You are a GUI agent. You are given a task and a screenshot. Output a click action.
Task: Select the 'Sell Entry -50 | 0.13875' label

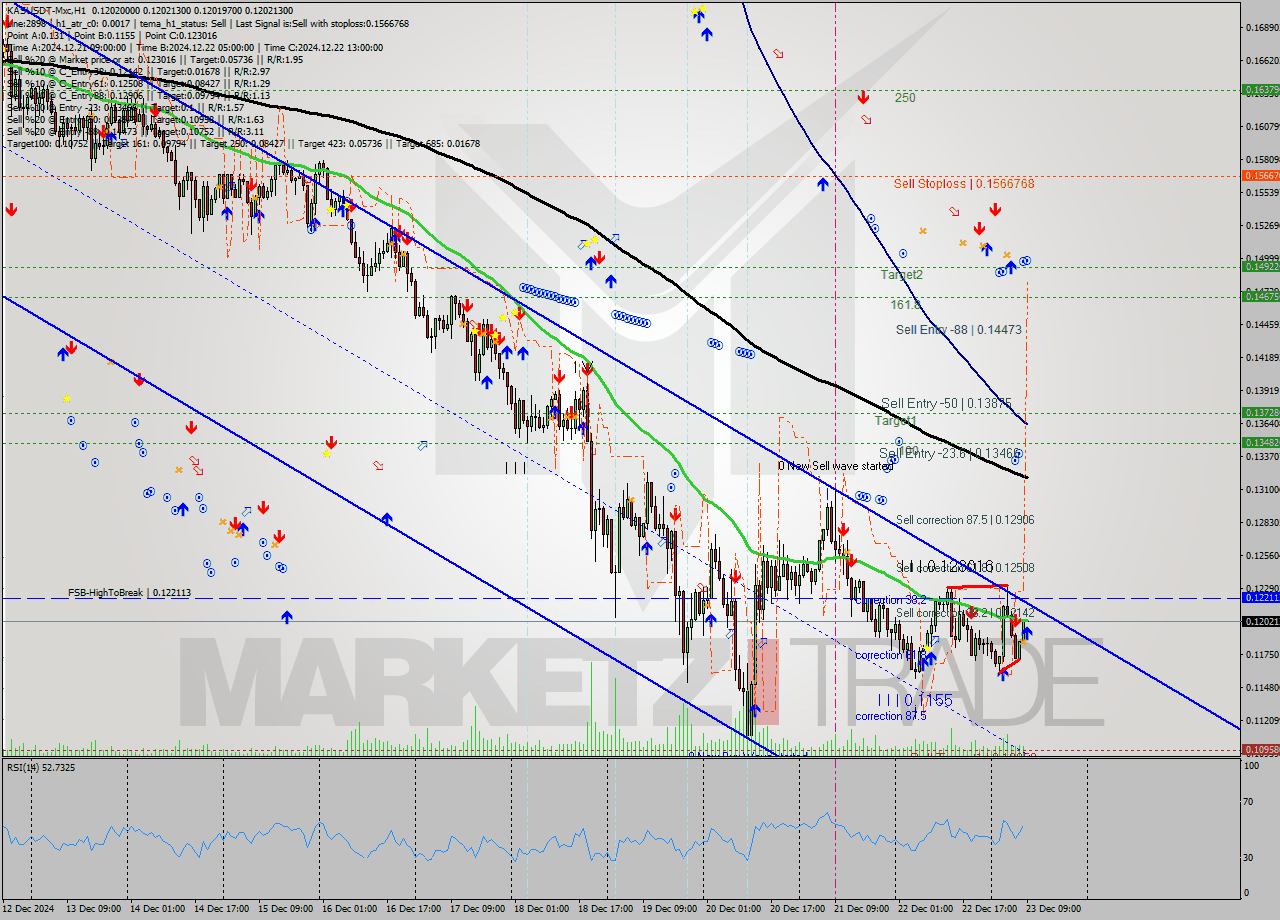pyautogui.click(x=946, y=403)
